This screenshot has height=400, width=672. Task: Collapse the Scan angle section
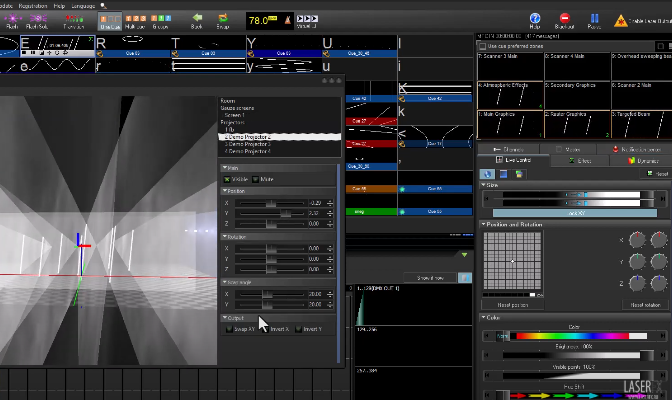tap(225, 282)
